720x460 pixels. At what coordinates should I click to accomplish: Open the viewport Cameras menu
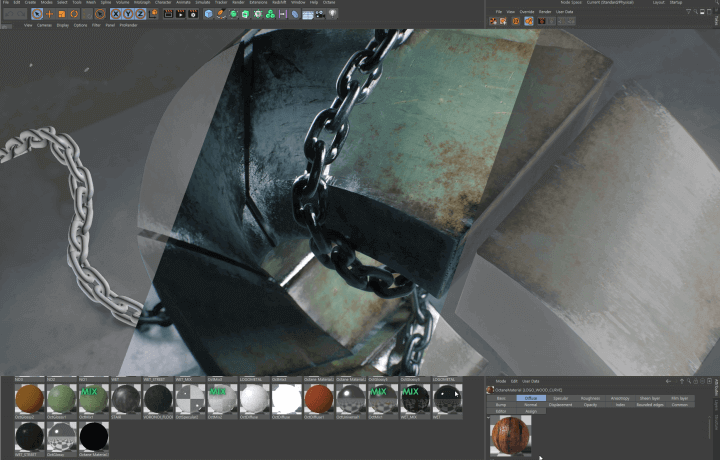[x=45, y=25]
